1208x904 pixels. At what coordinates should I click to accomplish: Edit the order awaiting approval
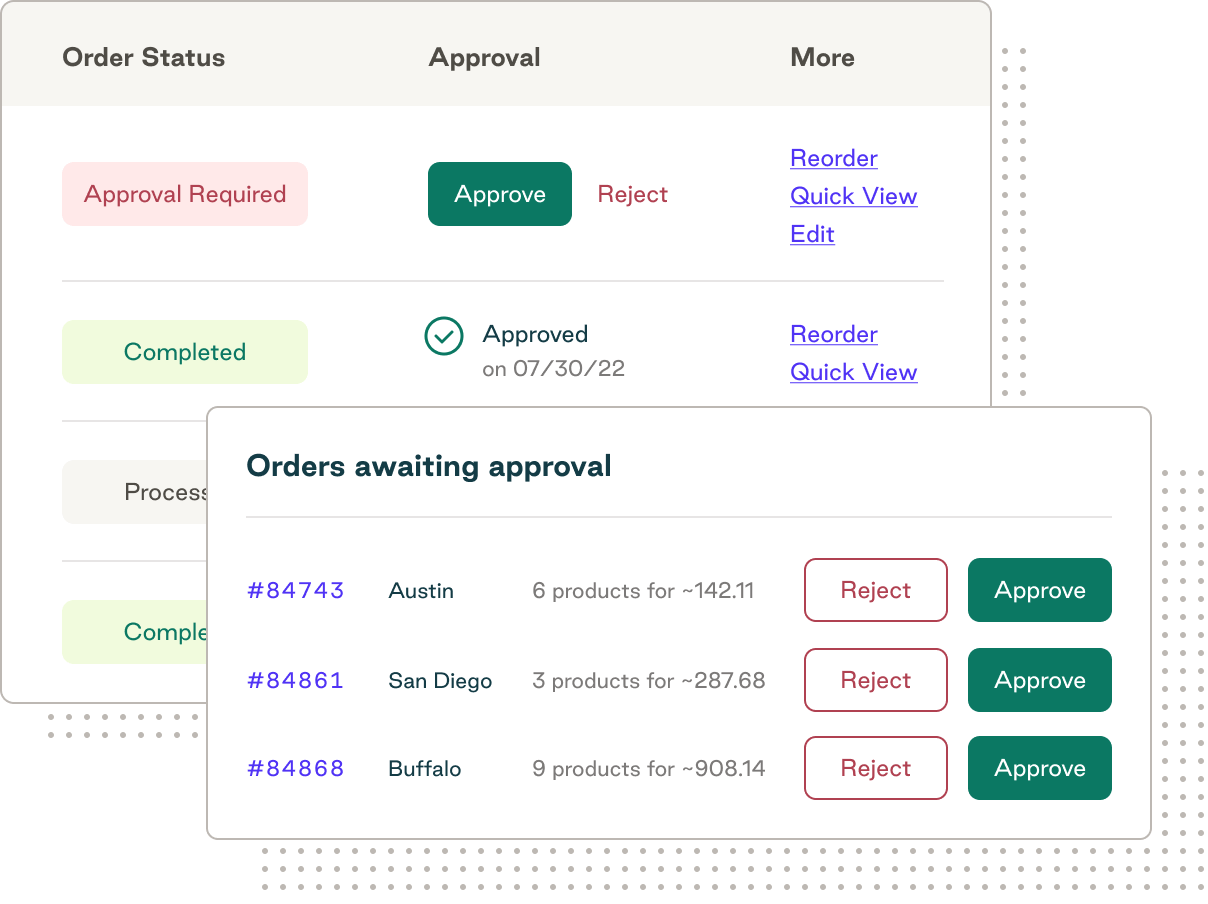811,234
